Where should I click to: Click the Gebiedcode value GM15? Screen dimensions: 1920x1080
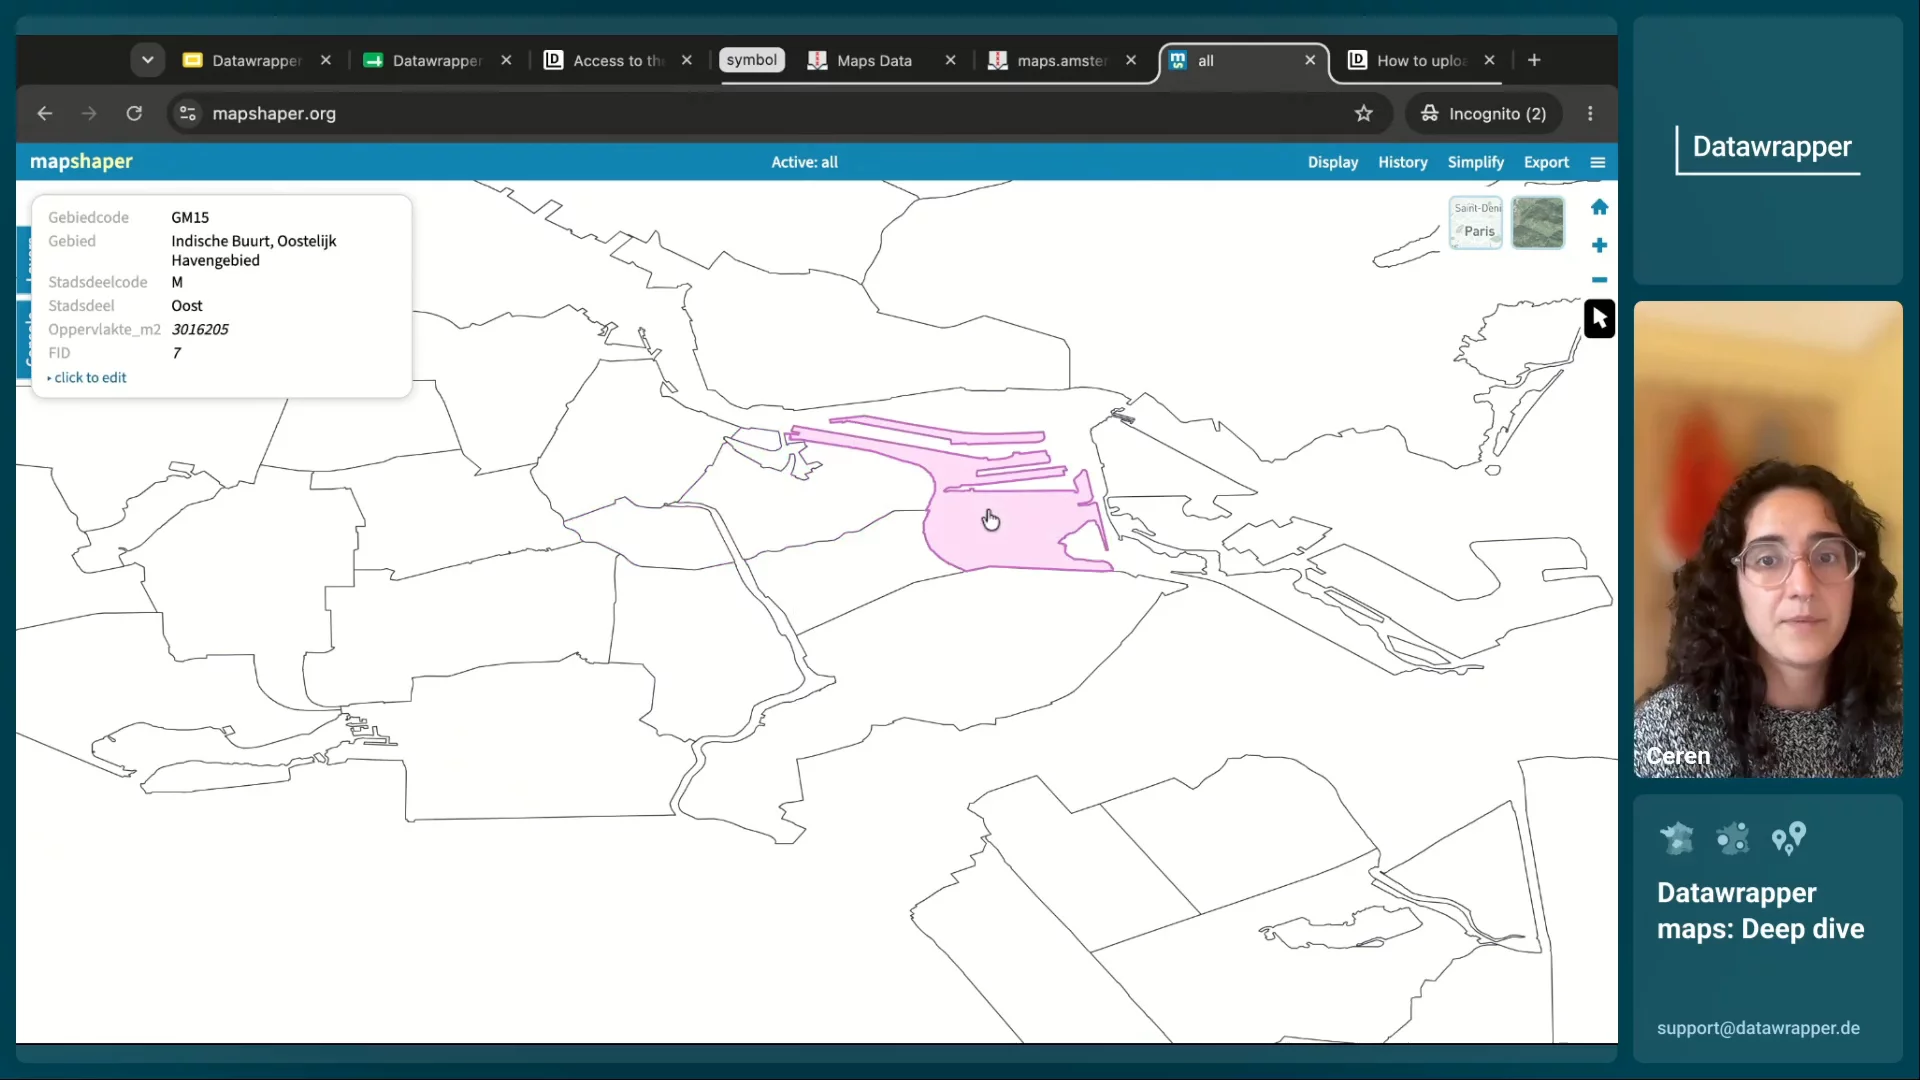(190, 217)
